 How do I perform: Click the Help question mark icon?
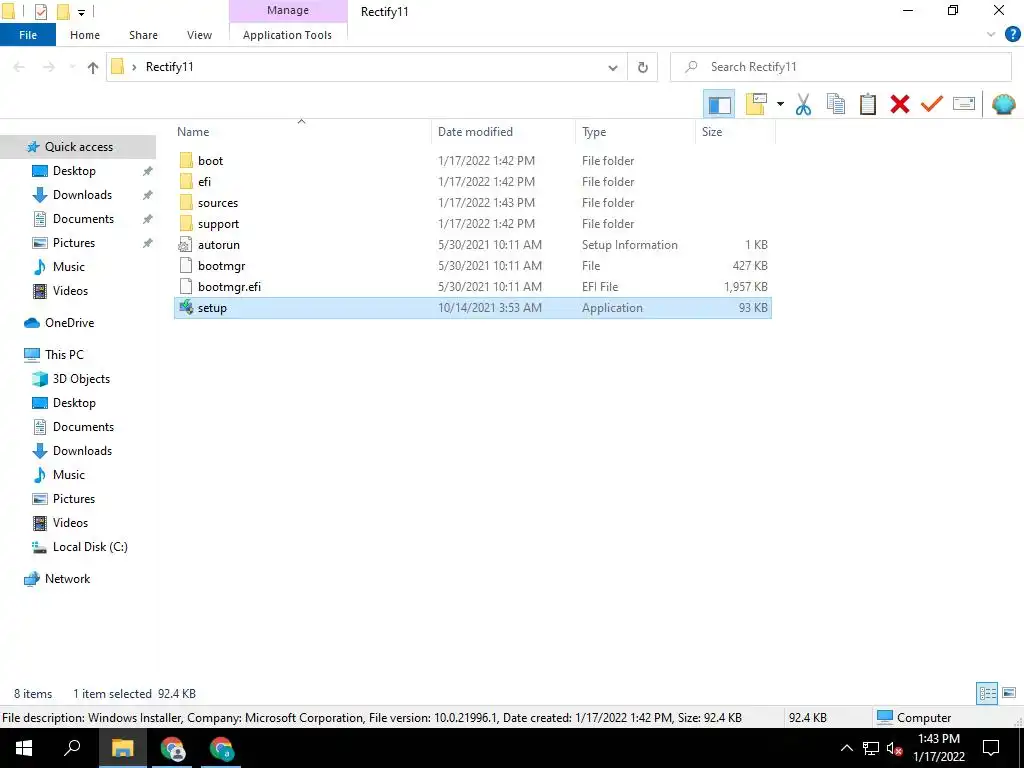point(1012,35)
